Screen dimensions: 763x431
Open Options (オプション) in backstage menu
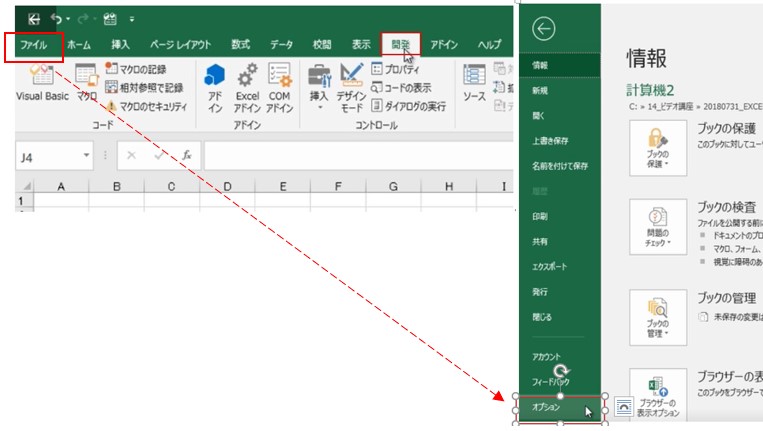(560, 409)
